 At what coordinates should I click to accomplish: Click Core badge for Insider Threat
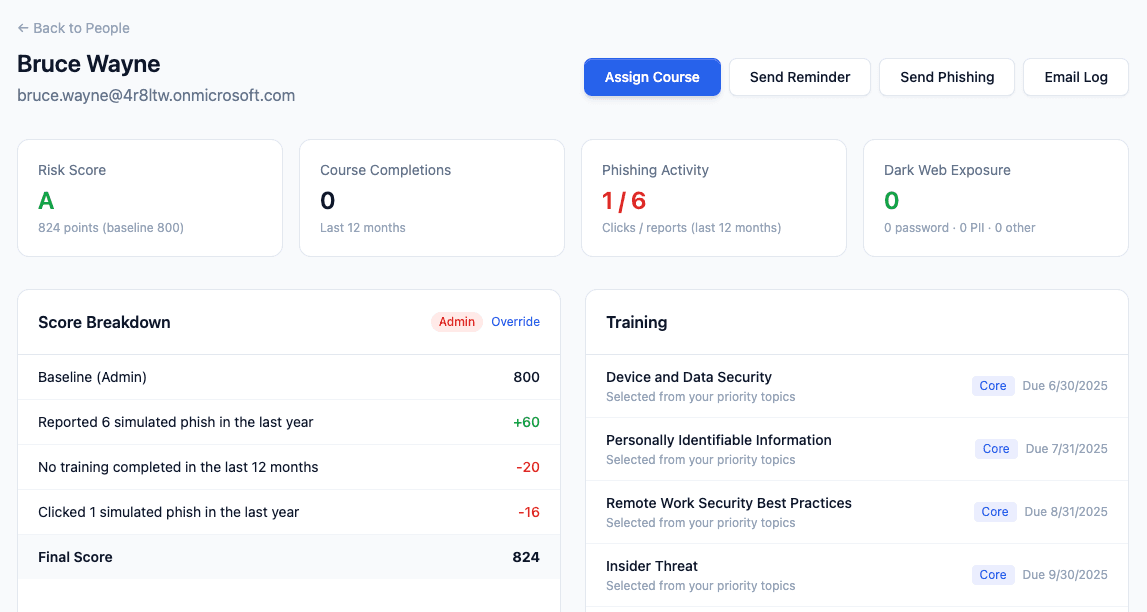[993, 575]
